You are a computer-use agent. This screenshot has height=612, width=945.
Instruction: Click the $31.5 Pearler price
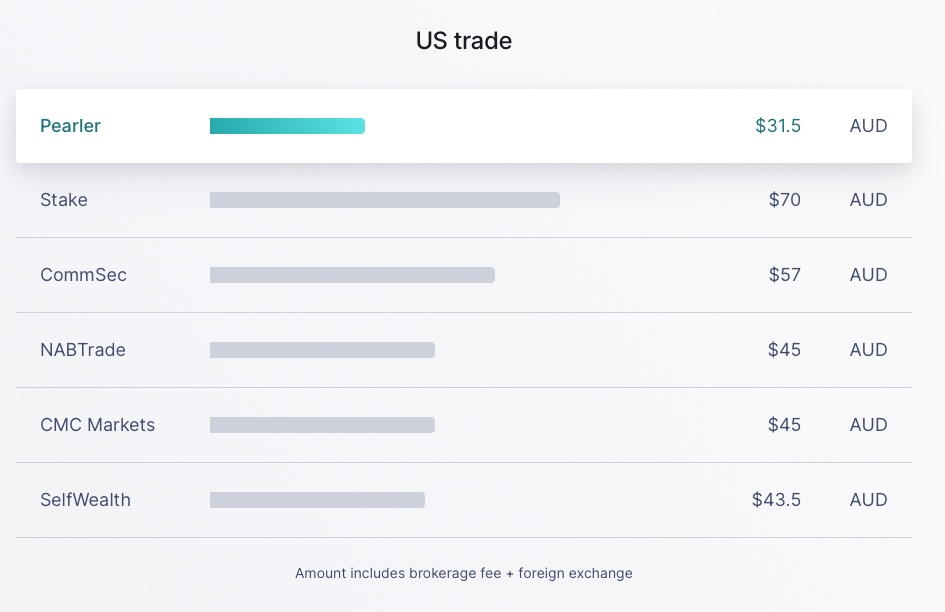pyautogui.click(x=778, y=126)
